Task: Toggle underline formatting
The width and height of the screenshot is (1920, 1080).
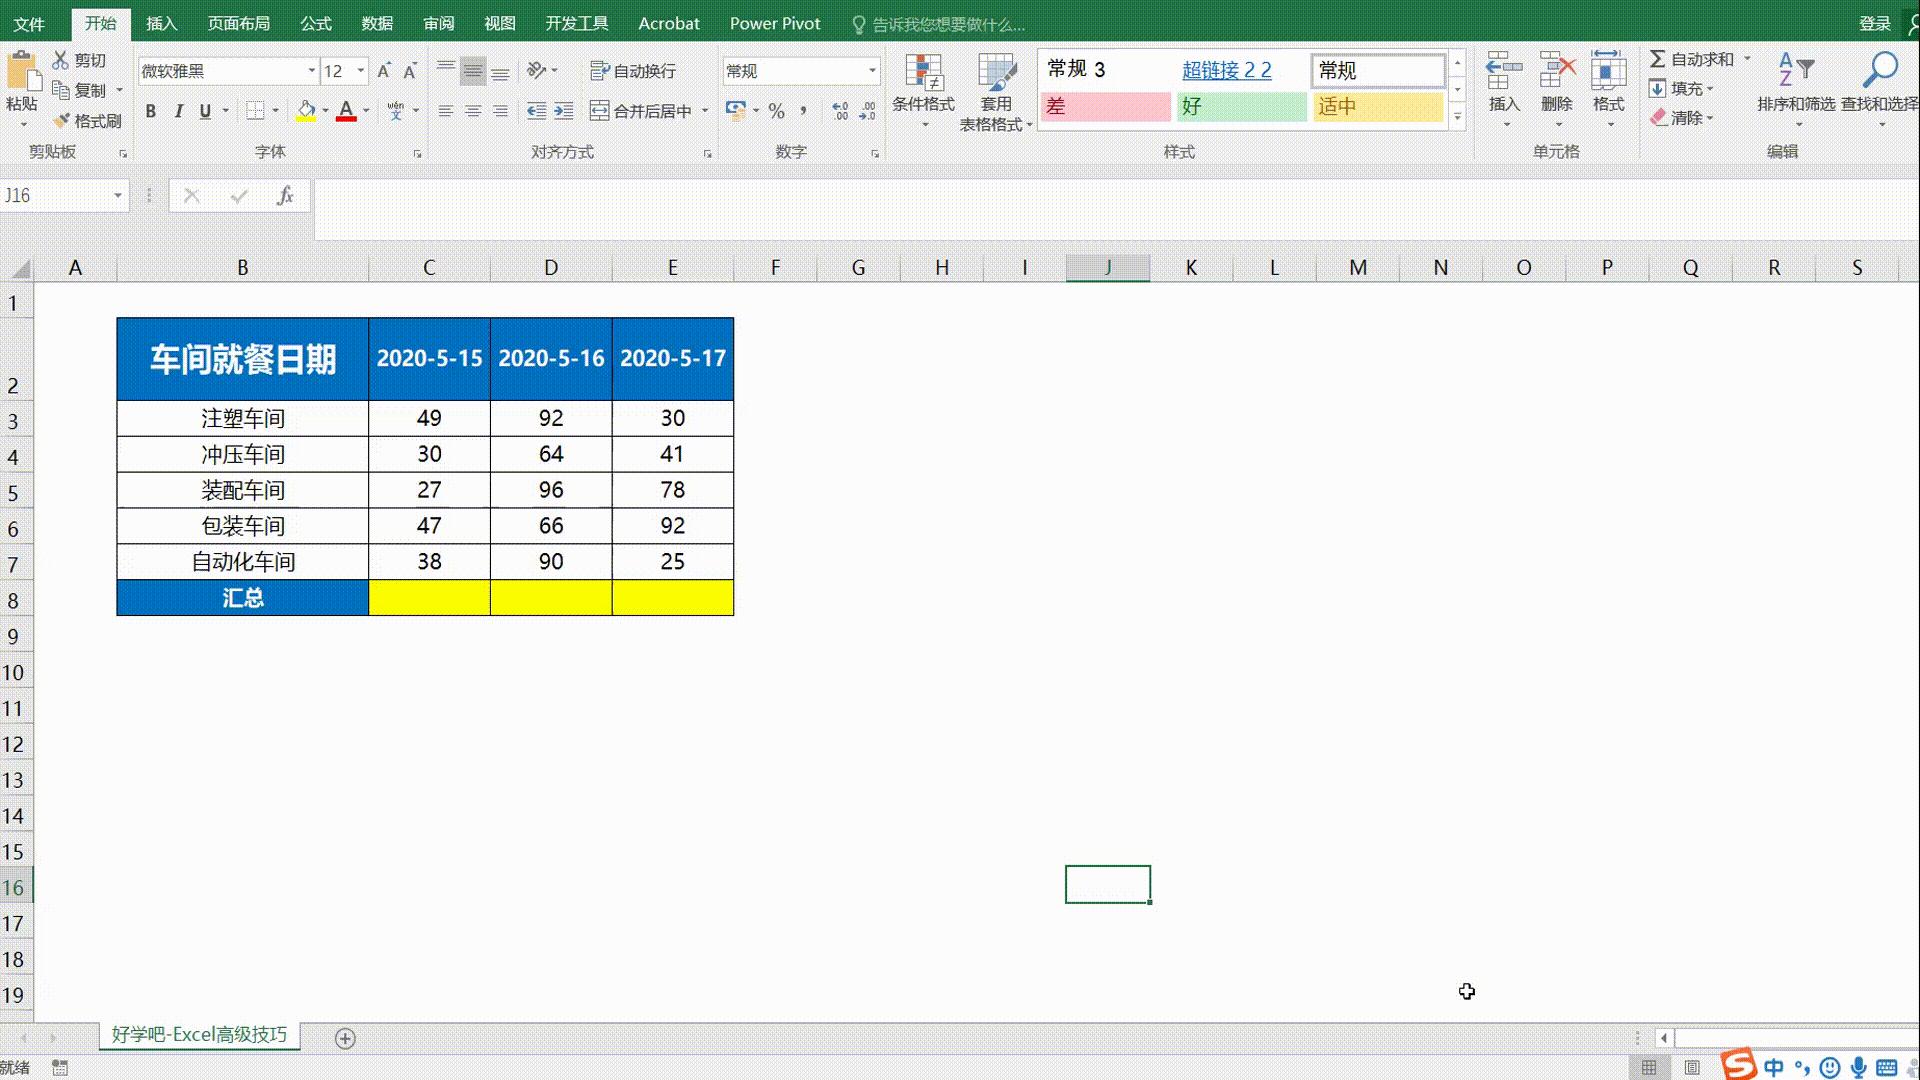Action: (x=205, y=111)
